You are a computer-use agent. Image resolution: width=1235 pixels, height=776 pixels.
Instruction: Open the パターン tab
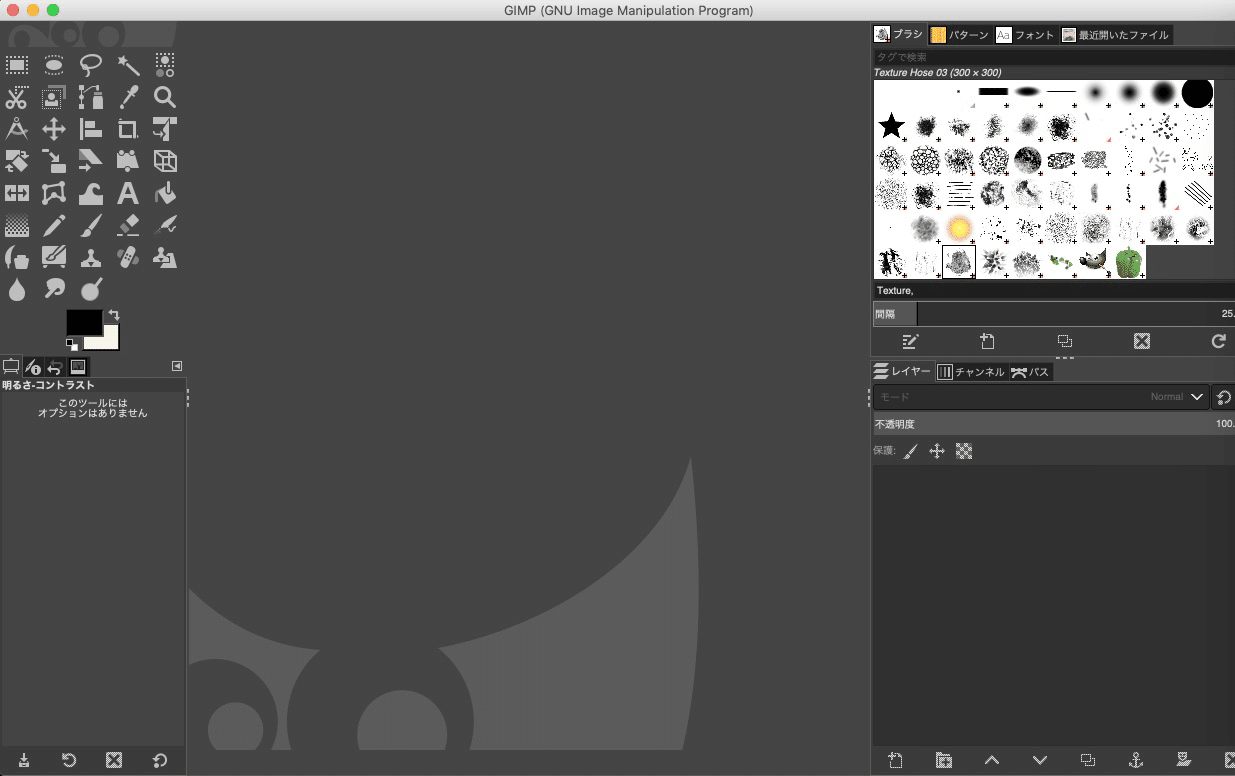(x=959, y=34)
